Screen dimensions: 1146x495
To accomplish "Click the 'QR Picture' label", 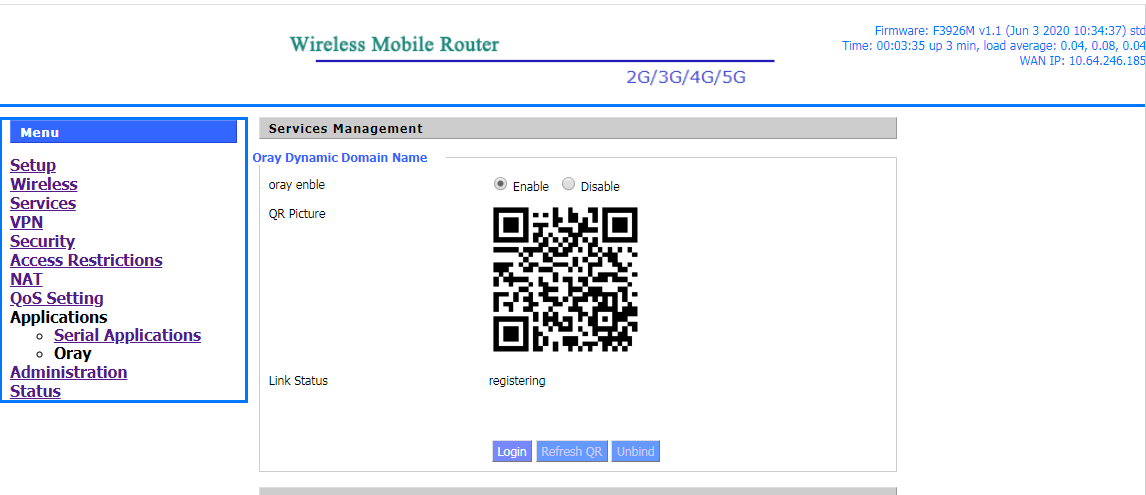I will pyautogui.click(x=297, y=214).
